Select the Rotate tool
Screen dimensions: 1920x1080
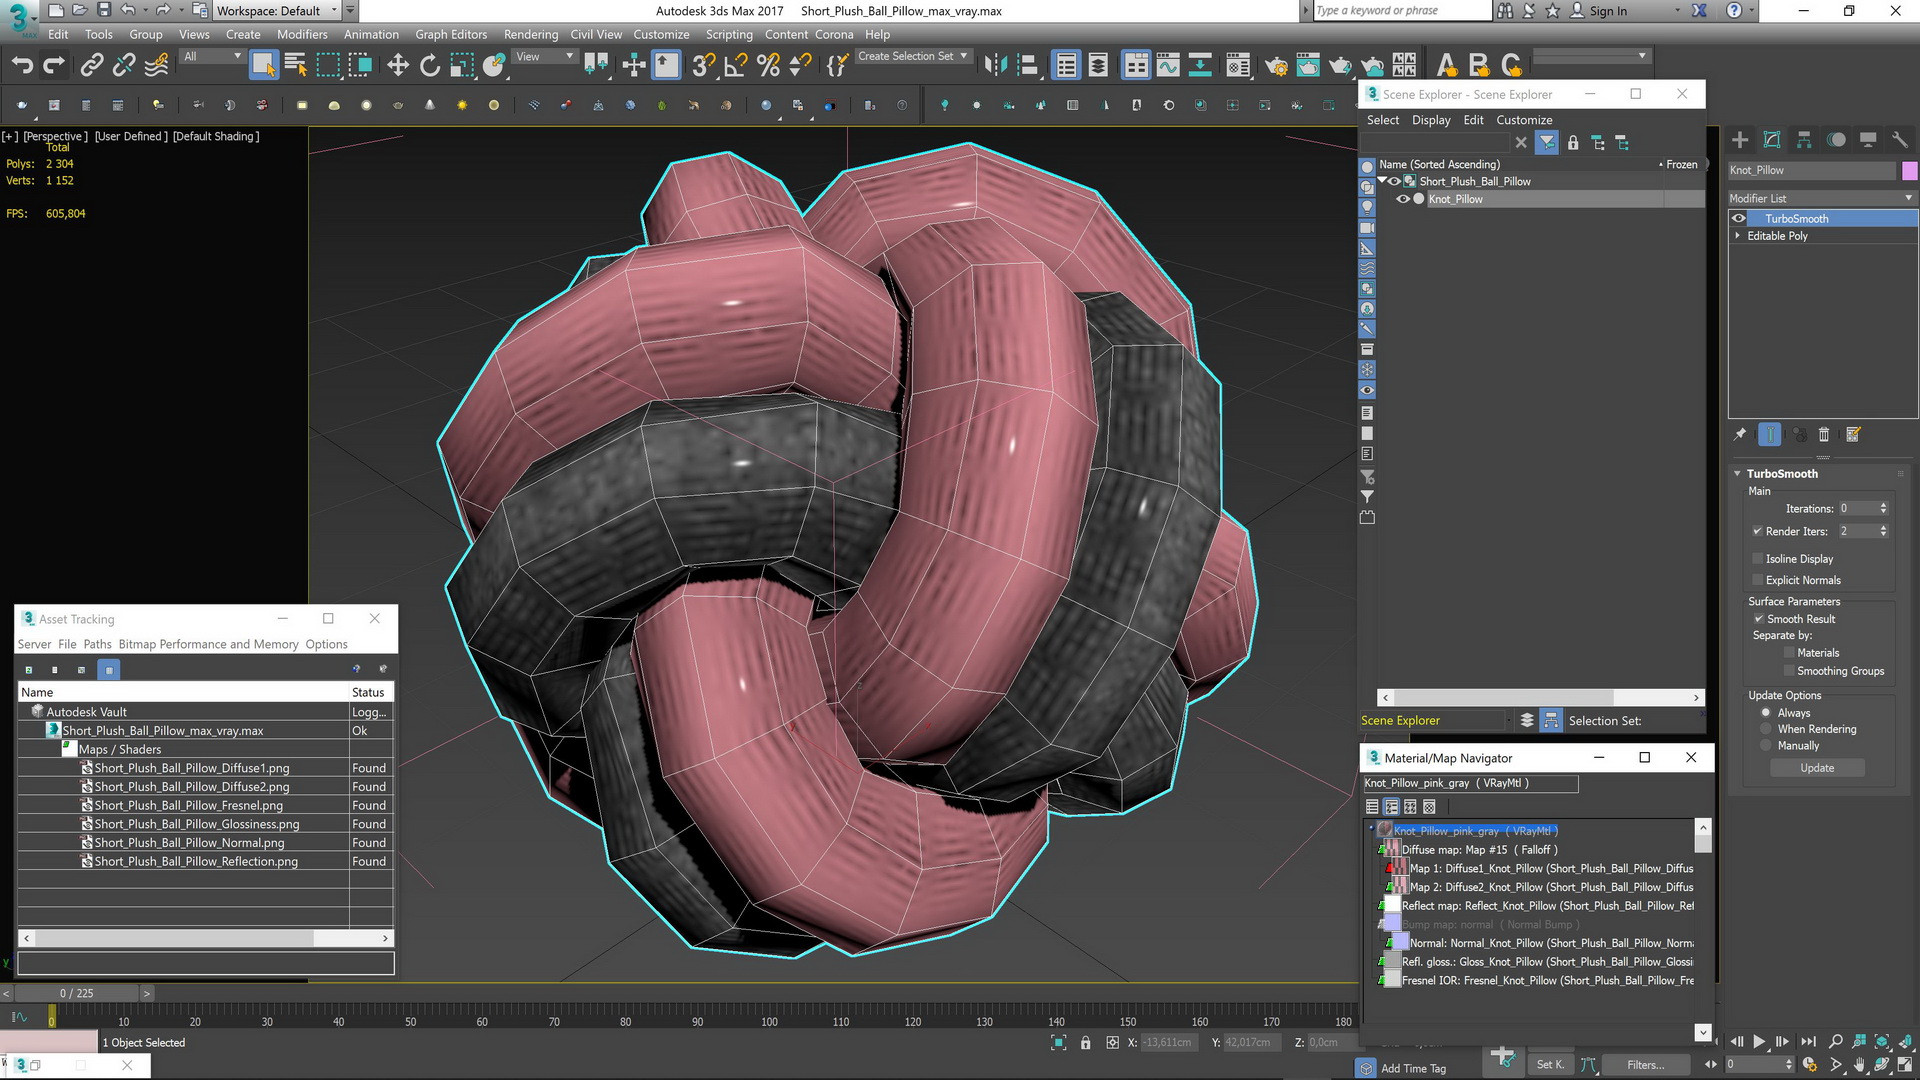coord(430,66)
